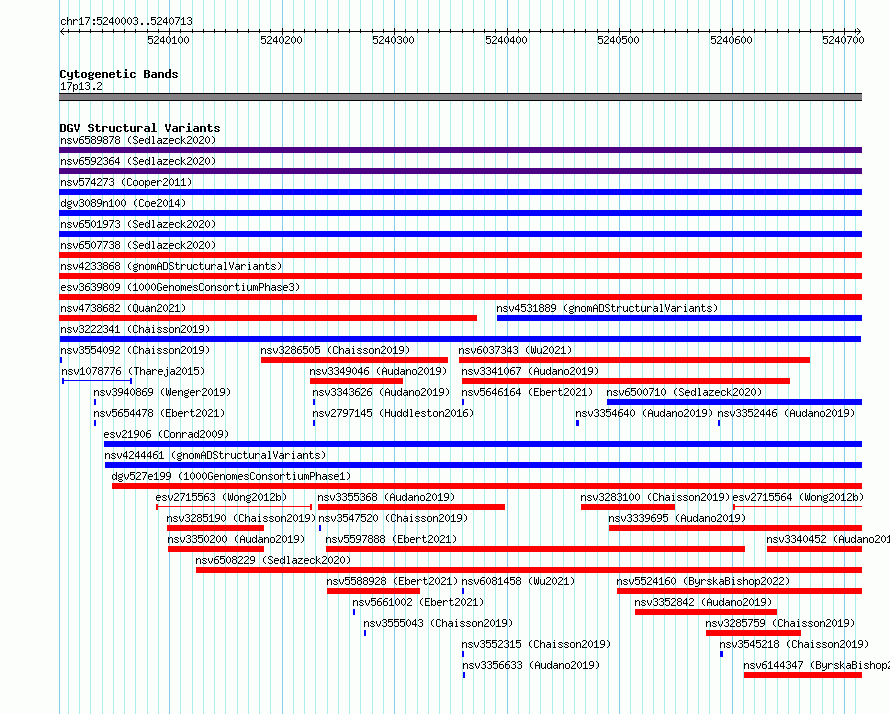Select nsv6037343 (Wu2021) label
The width and height of the screenshot is (890, 714).
[x=515, y=350]
